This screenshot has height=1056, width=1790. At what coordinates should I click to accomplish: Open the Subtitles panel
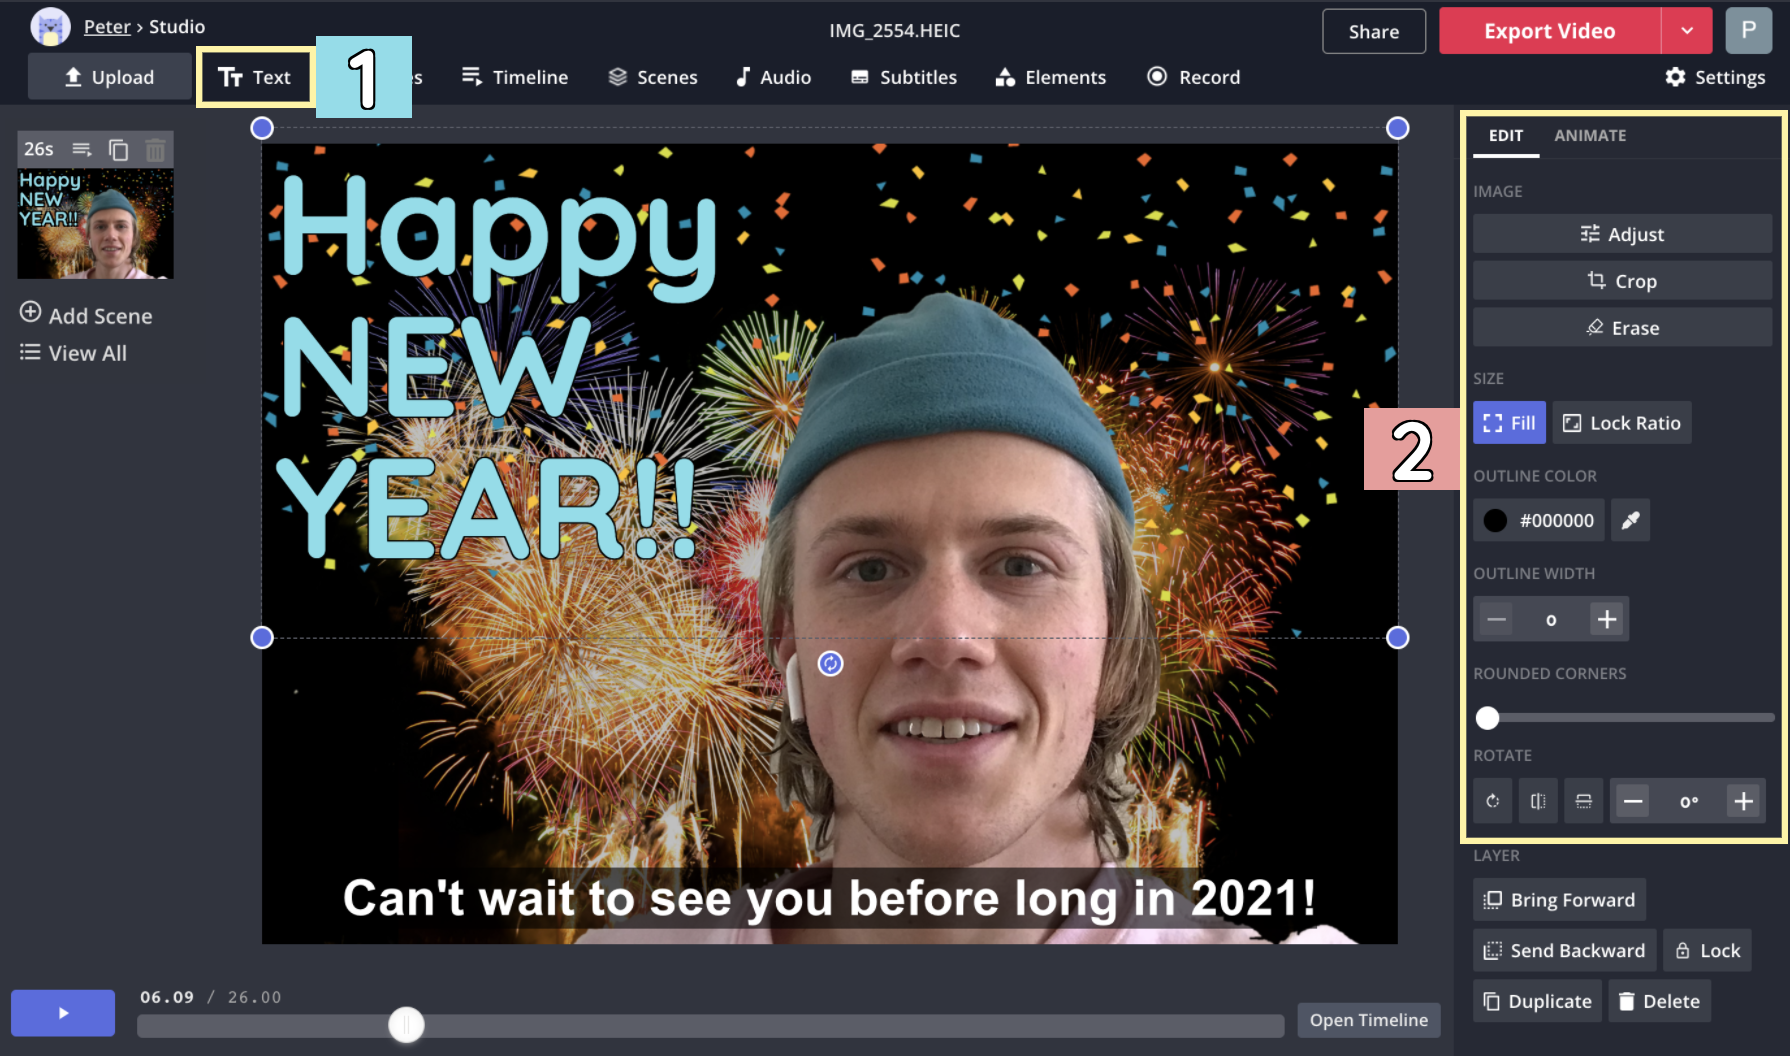903,76
